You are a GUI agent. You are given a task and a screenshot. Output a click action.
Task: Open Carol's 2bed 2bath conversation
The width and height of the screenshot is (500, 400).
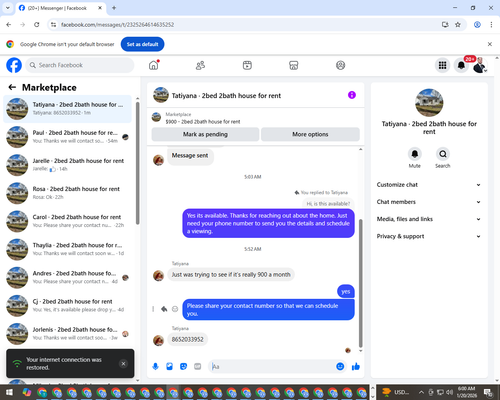pyautogui.click(x=67, y=221)
